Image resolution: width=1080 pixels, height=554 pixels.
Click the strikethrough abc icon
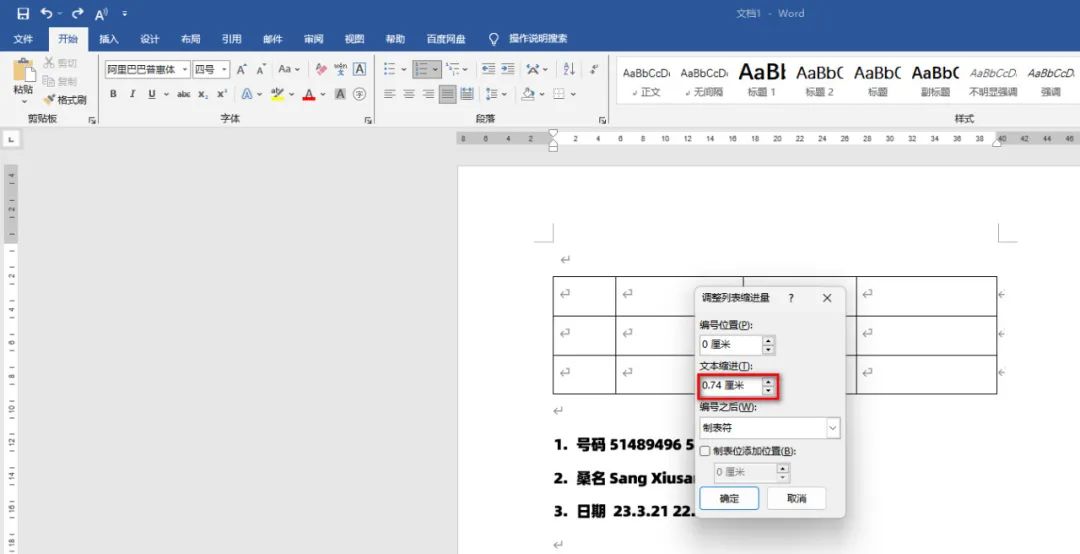pyautogui.click(x=183, y=94)
